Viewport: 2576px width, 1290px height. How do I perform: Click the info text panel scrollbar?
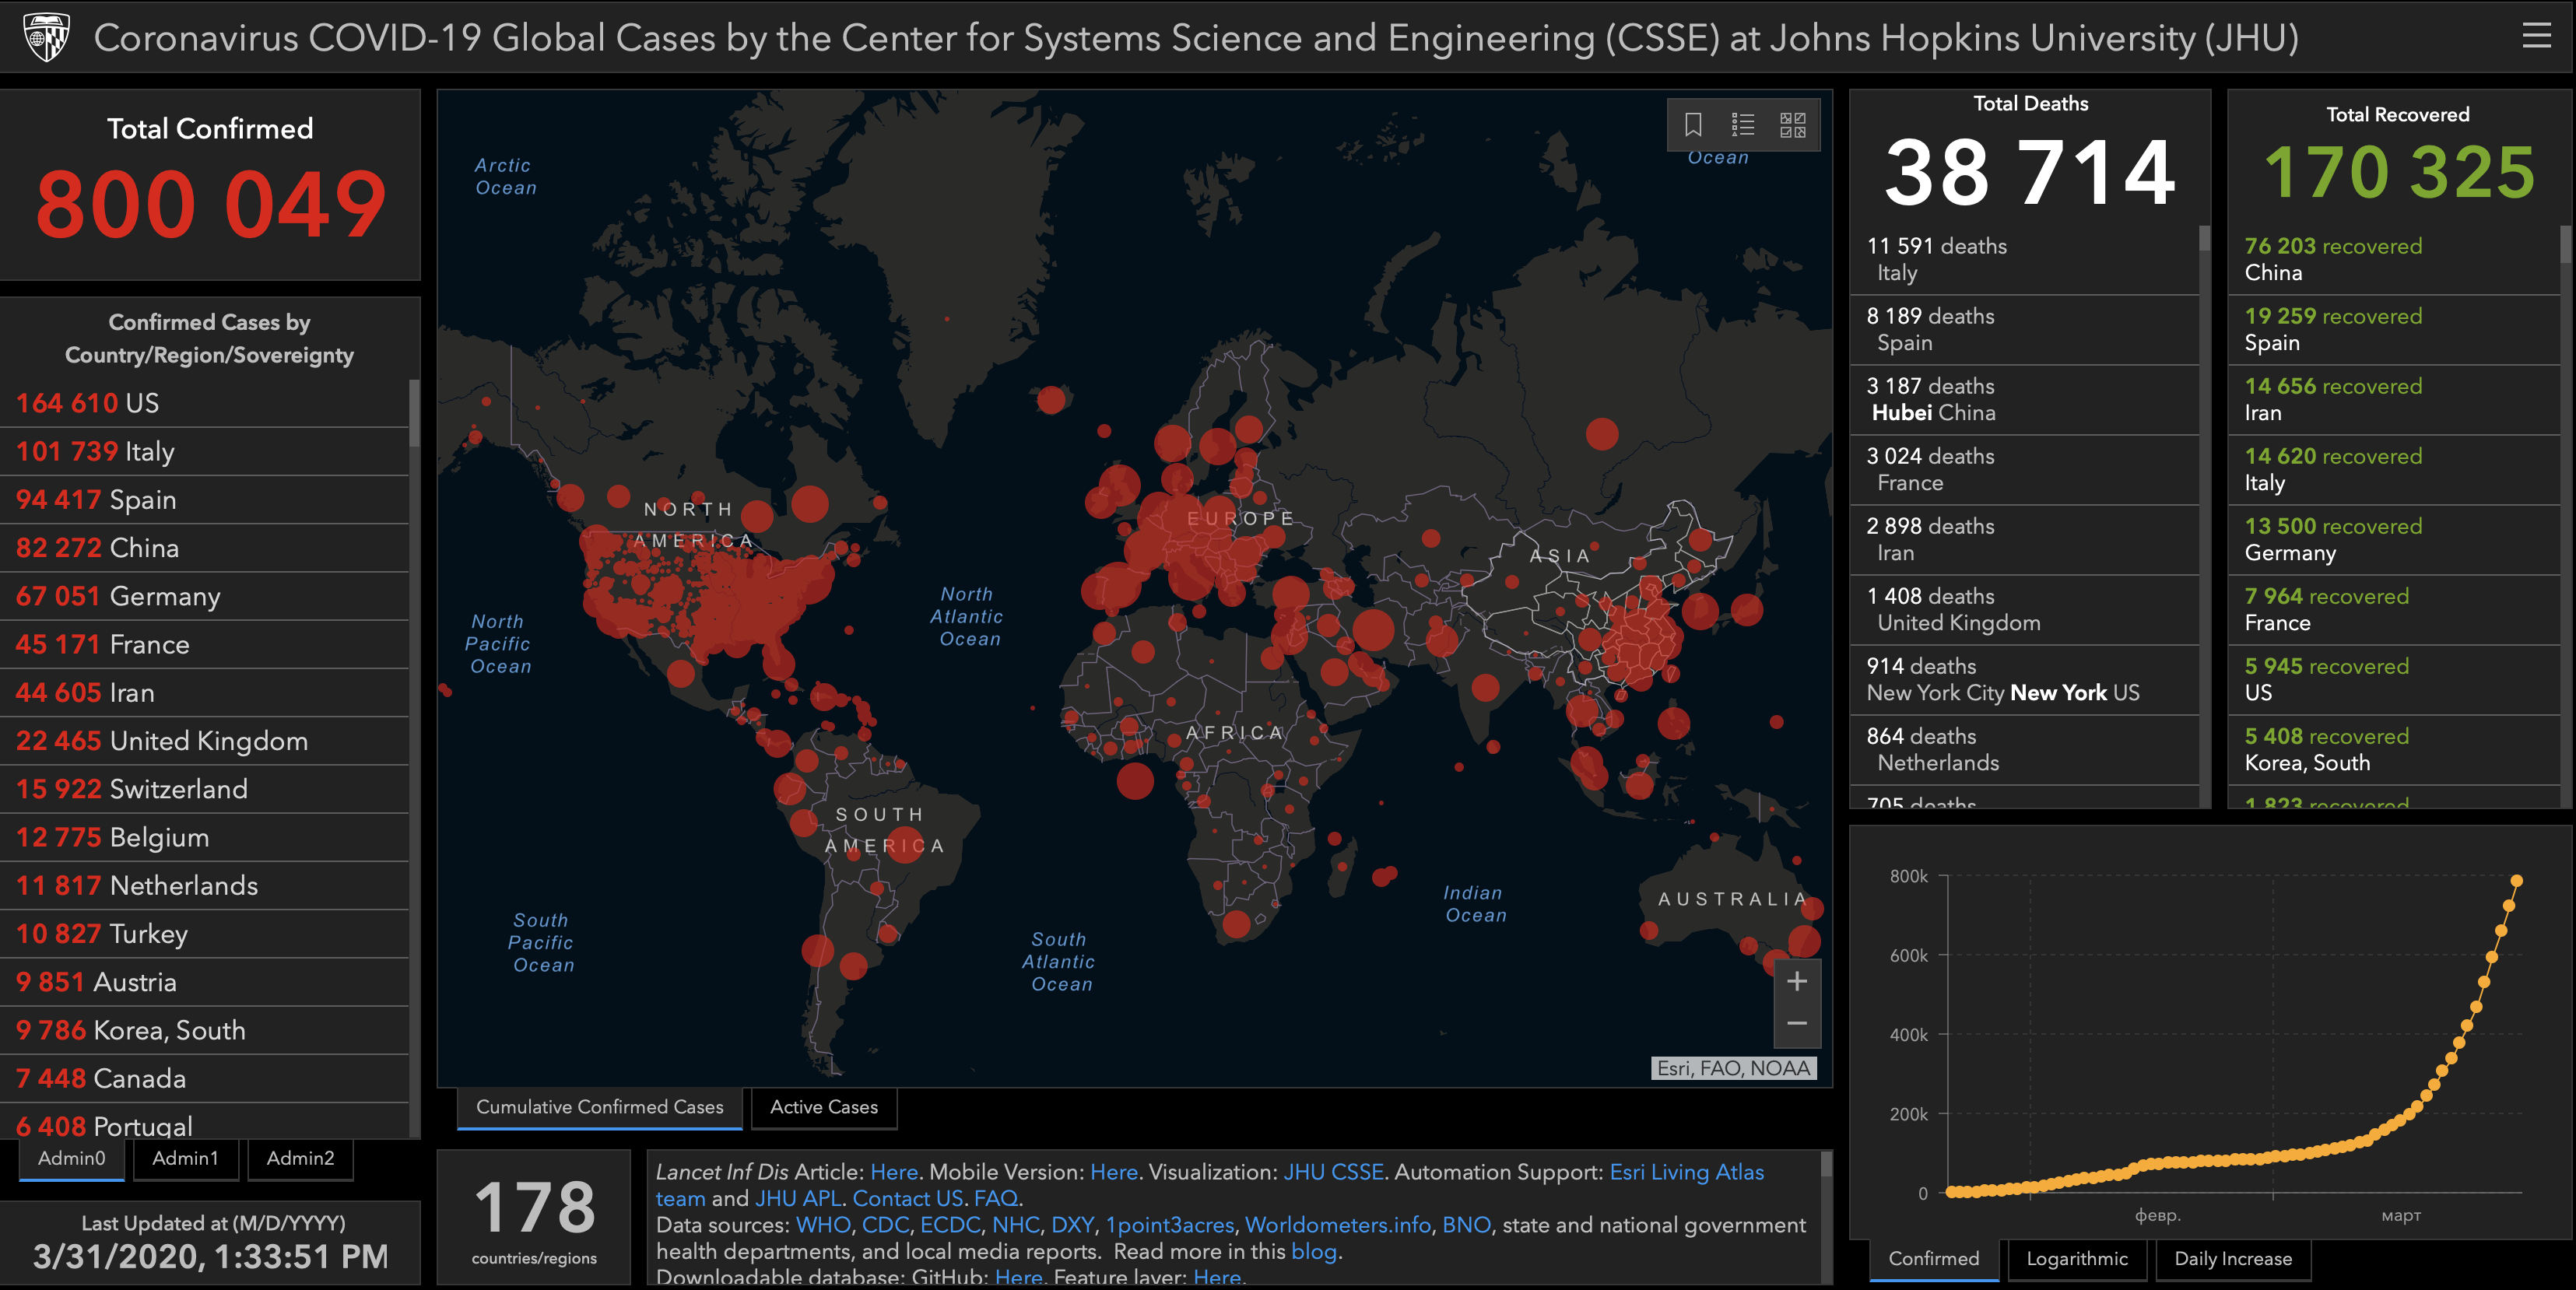click(1826, 1164)
